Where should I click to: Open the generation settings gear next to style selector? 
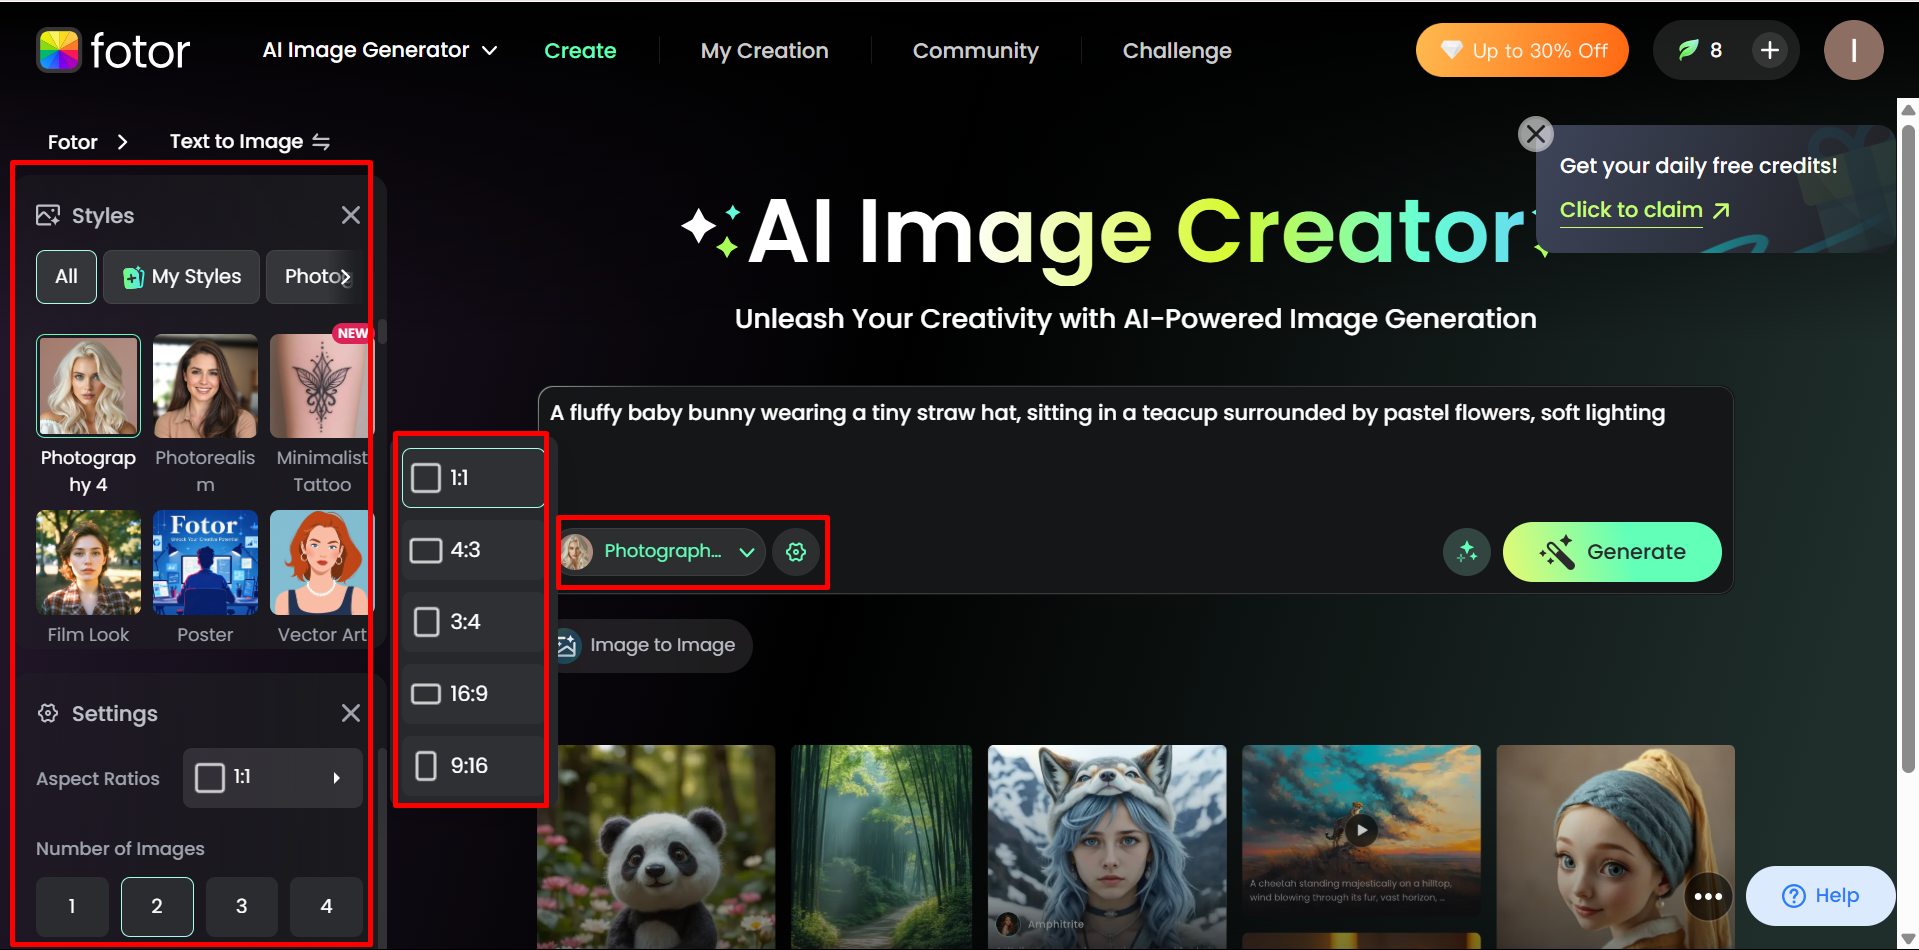pyautogui.click(x=796, y=551)
